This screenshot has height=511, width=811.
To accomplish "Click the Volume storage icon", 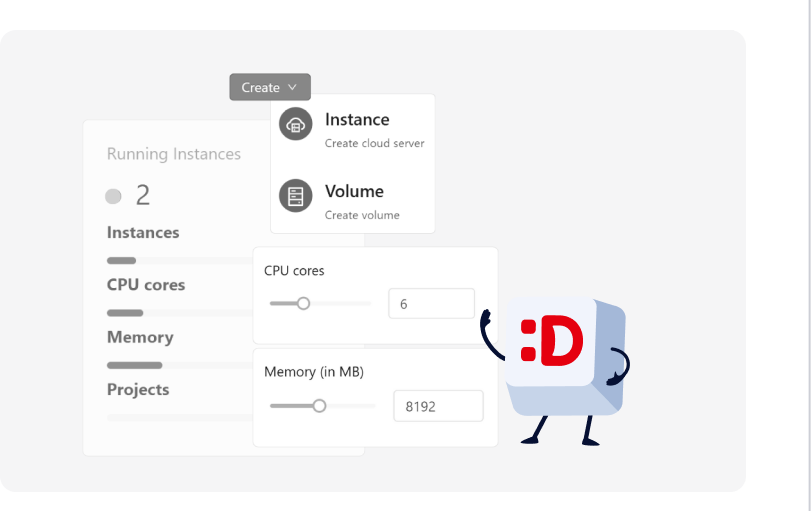I will 295,196.
